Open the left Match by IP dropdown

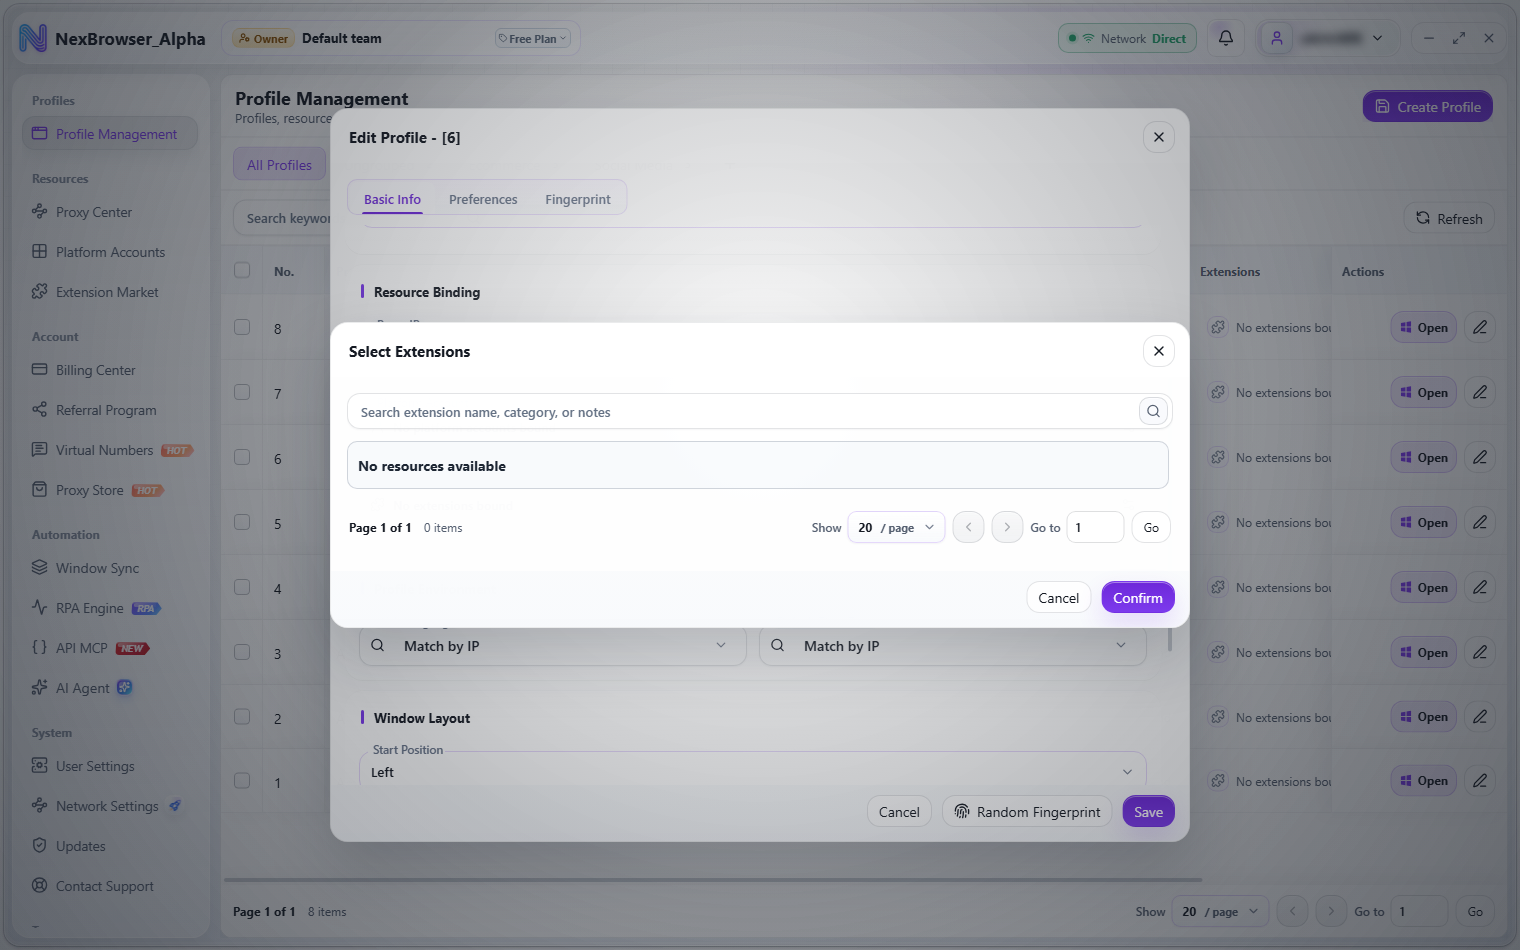(552, 646)
